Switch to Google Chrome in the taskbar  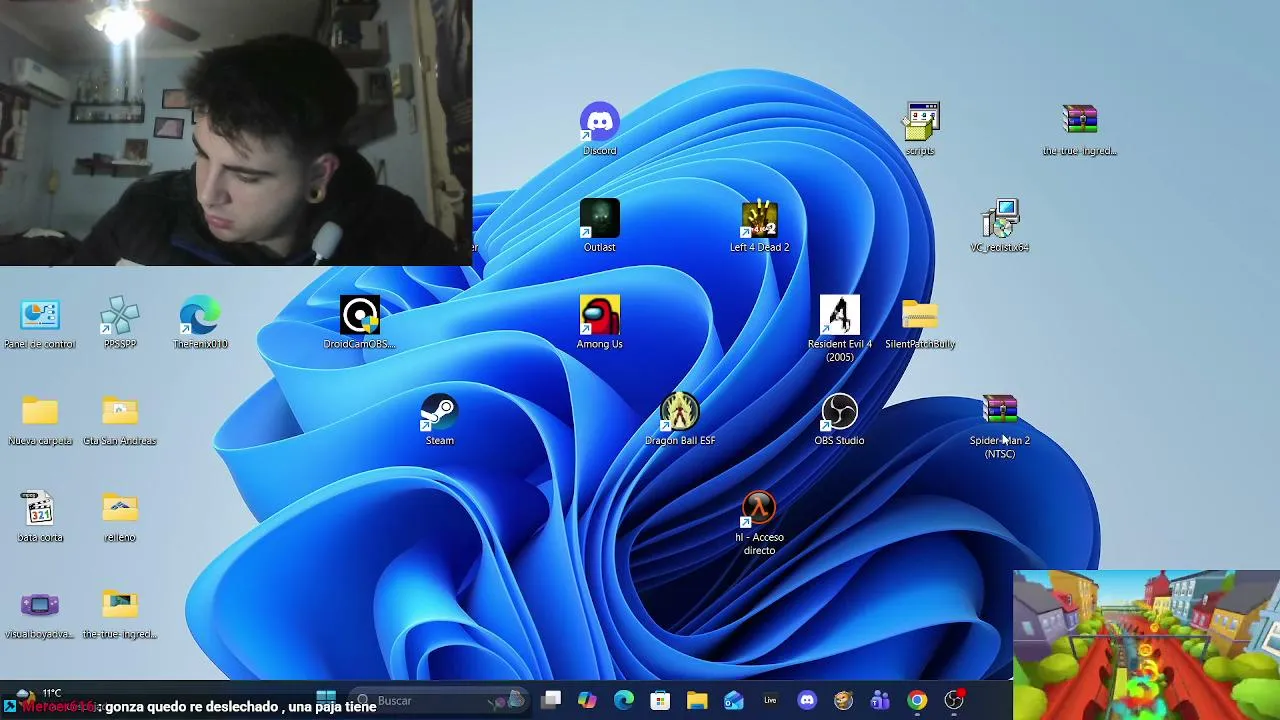click(x=917, y=701)
